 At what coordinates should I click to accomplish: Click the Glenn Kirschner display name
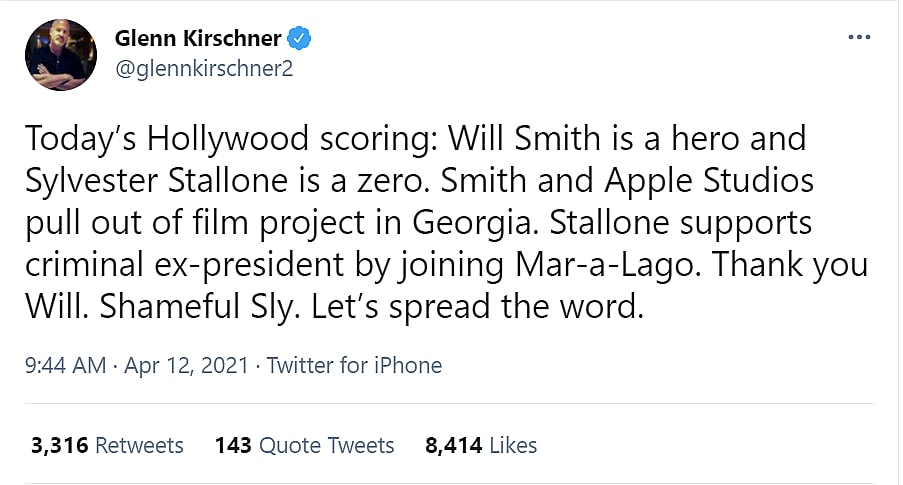pos(199,39)
